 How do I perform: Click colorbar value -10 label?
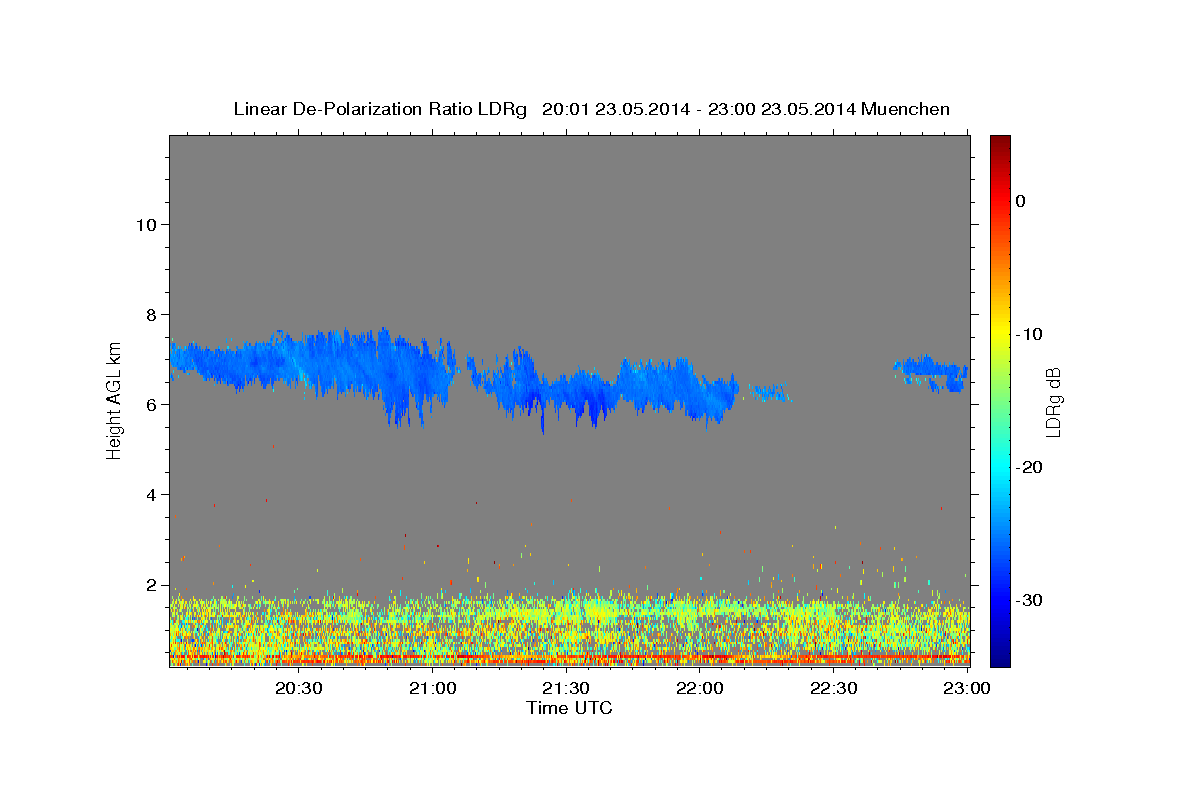[x=1028, y=334]
